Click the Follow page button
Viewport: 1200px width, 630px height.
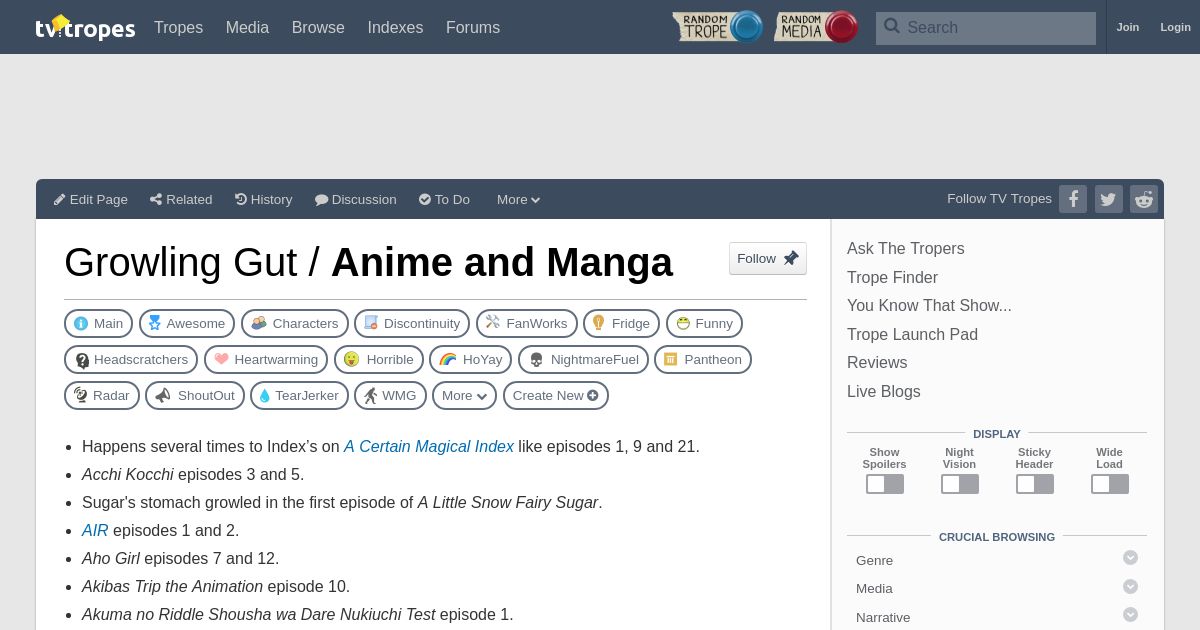tap(768, 258)
